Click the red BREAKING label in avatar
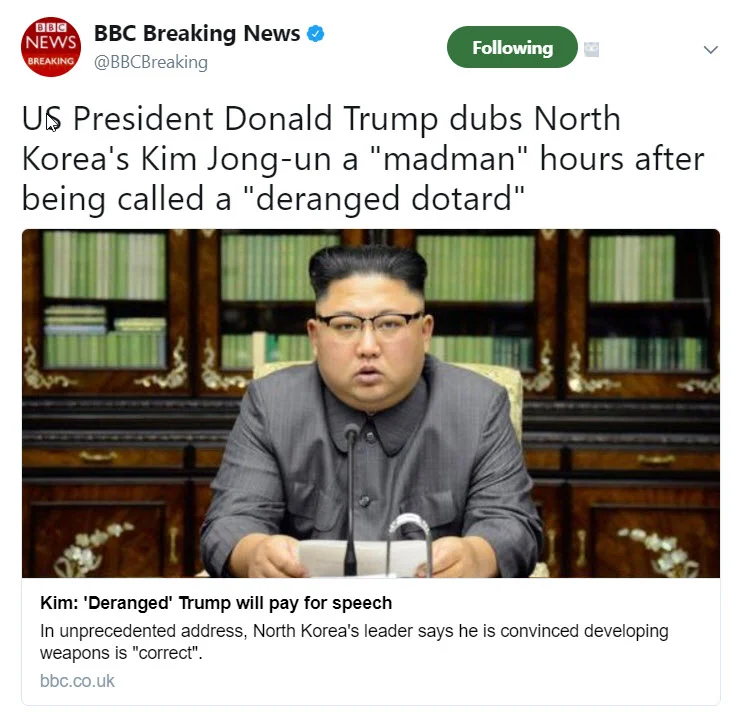This screenshot has height=715, width=731. [51, 61]
